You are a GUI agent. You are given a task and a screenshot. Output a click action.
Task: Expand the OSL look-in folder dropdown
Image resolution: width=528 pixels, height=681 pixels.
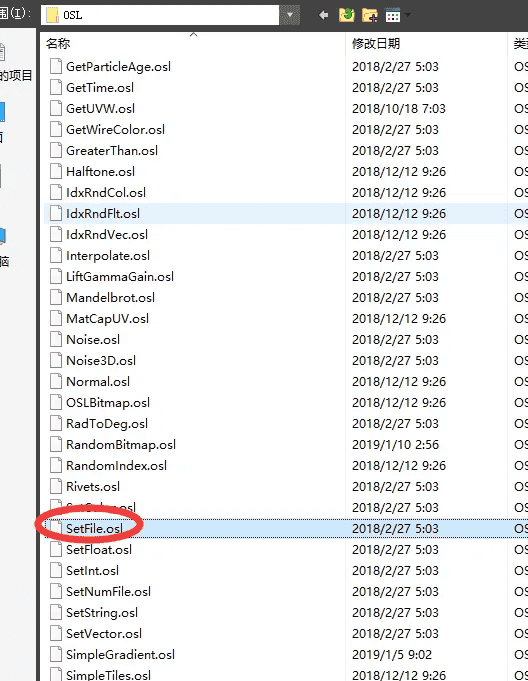[x=290, y=15]
